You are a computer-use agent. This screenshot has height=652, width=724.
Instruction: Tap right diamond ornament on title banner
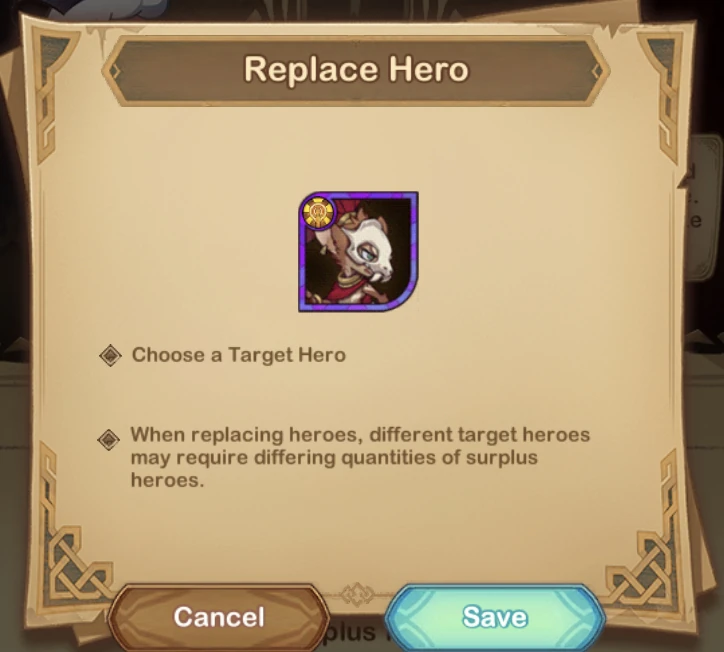pos(597,72)
